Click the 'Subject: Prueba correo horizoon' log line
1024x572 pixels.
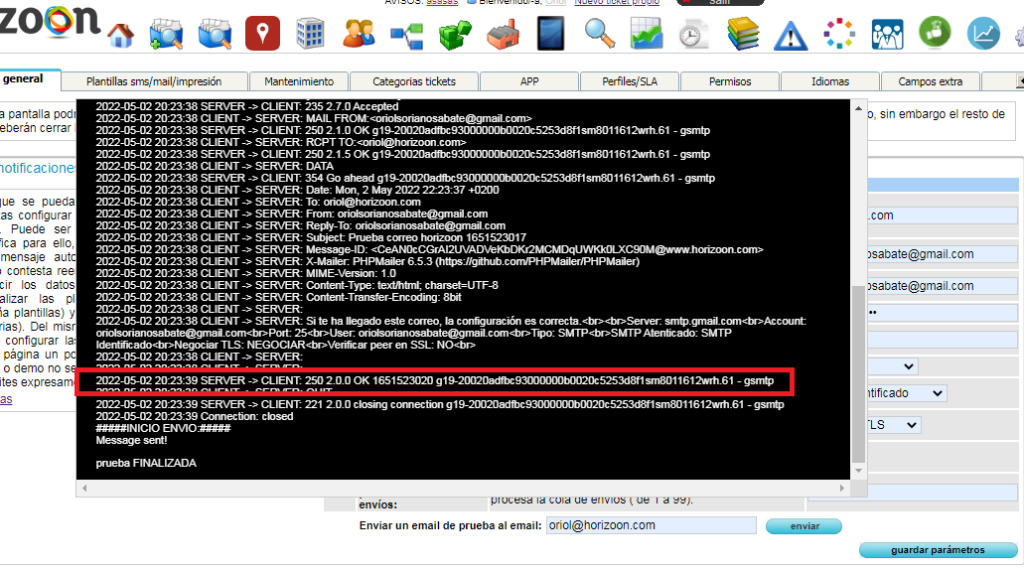pos(311,238)
